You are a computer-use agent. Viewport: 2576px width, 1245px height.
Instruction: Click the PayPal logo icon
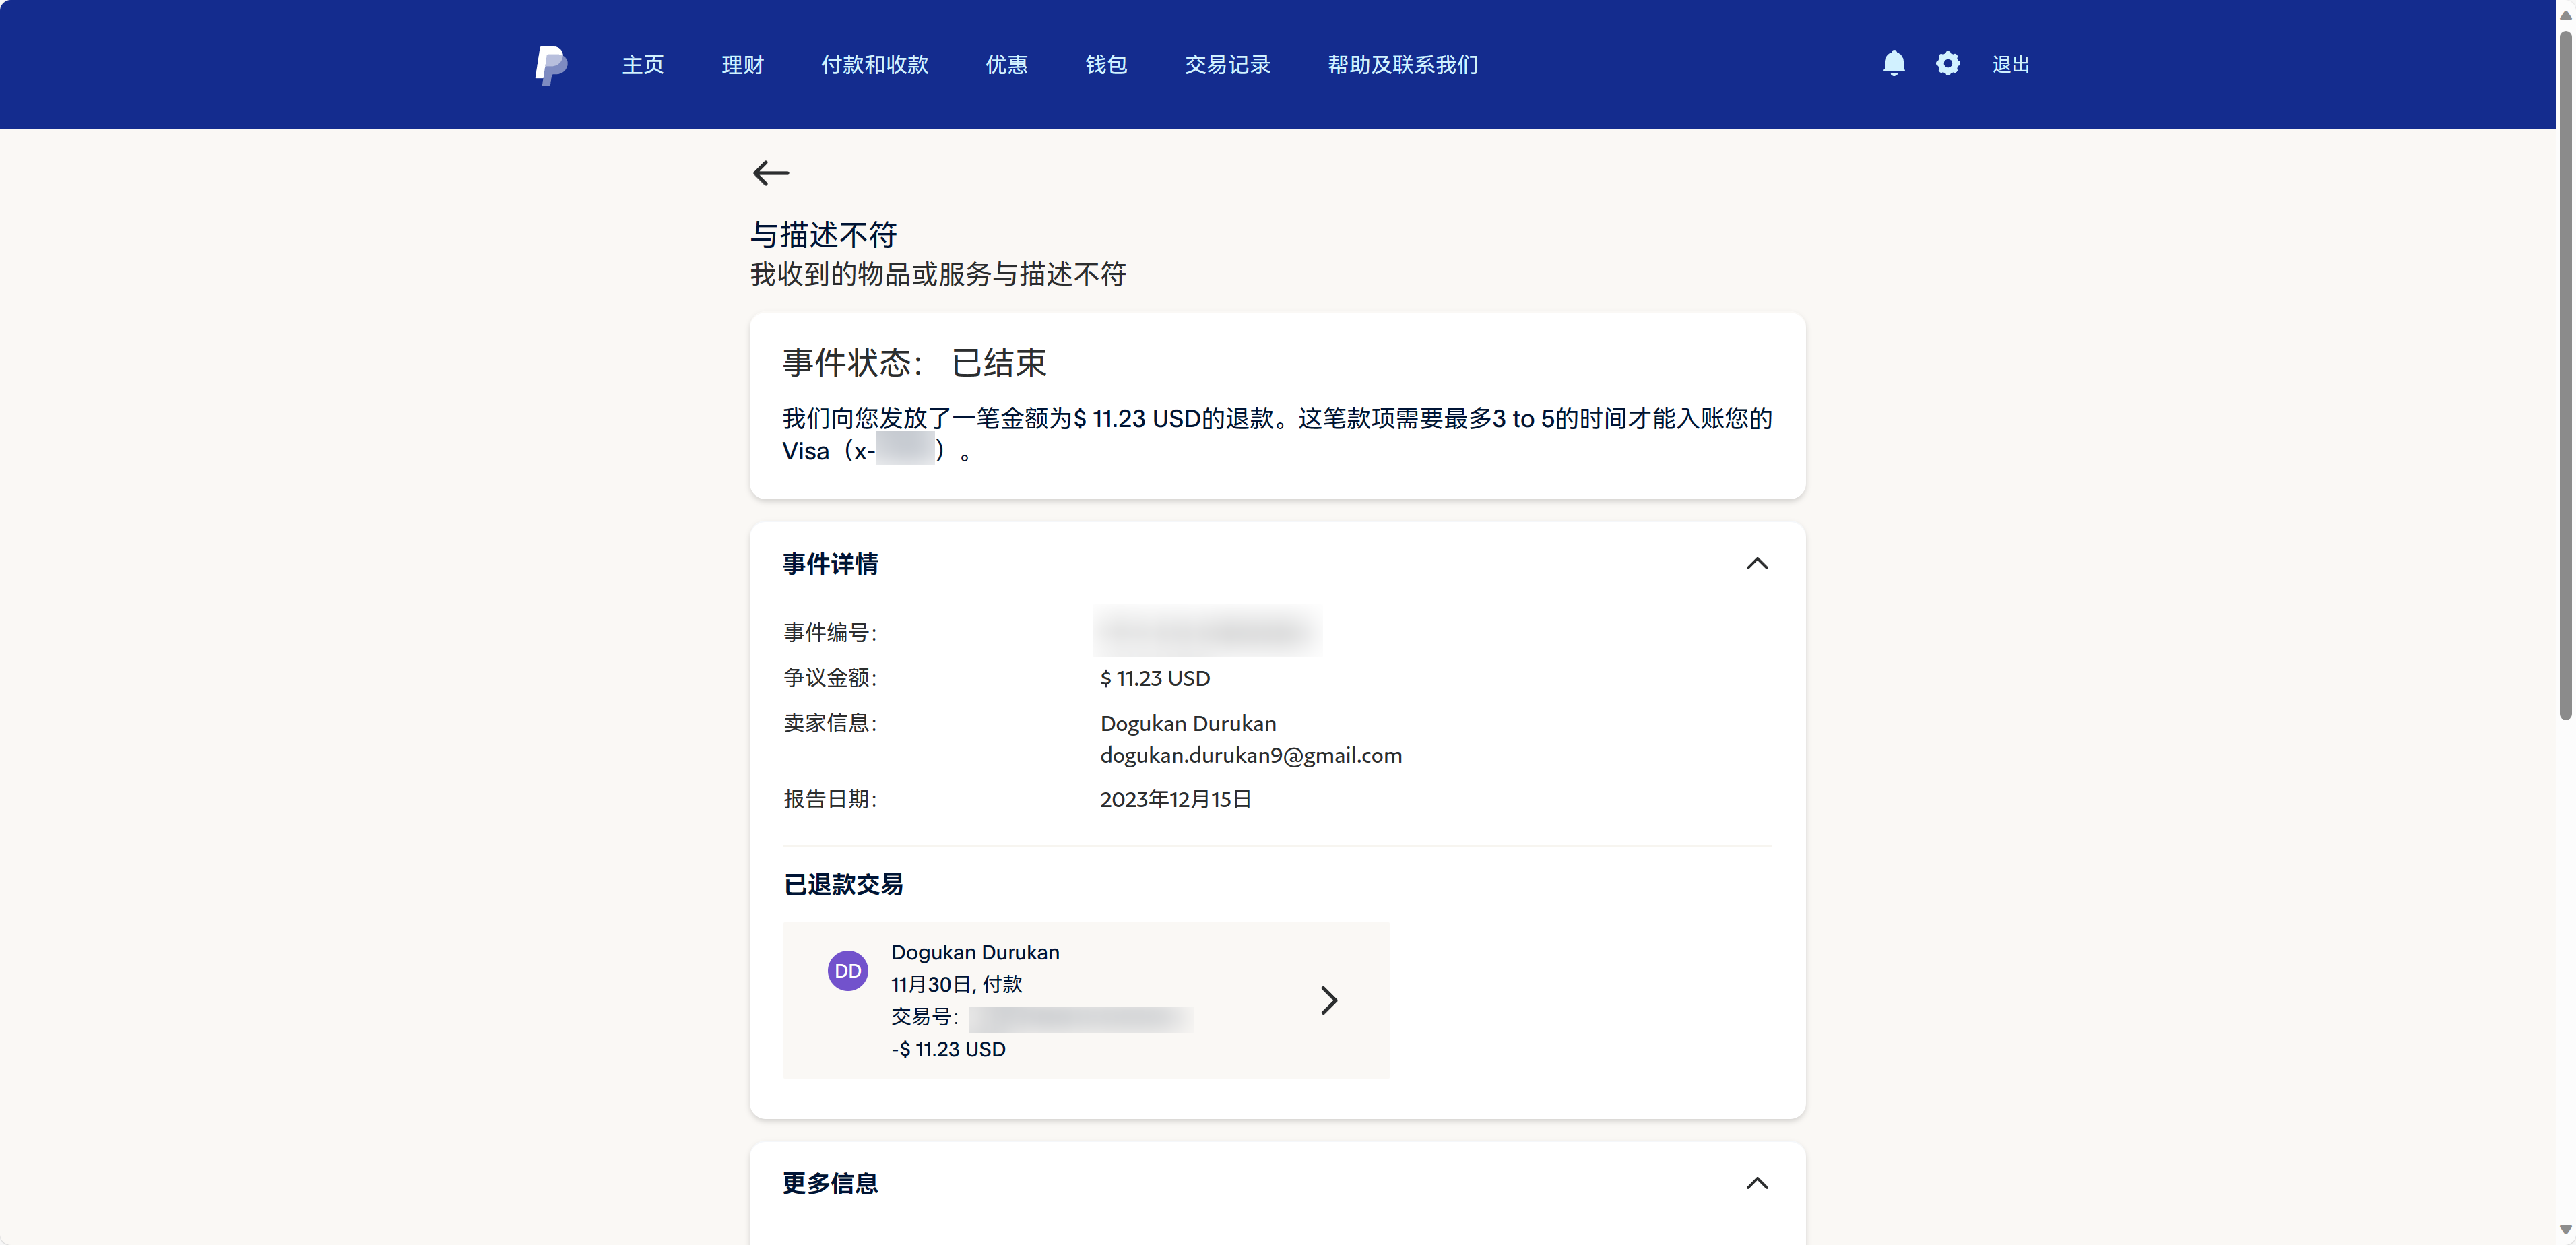pos(551,65)
